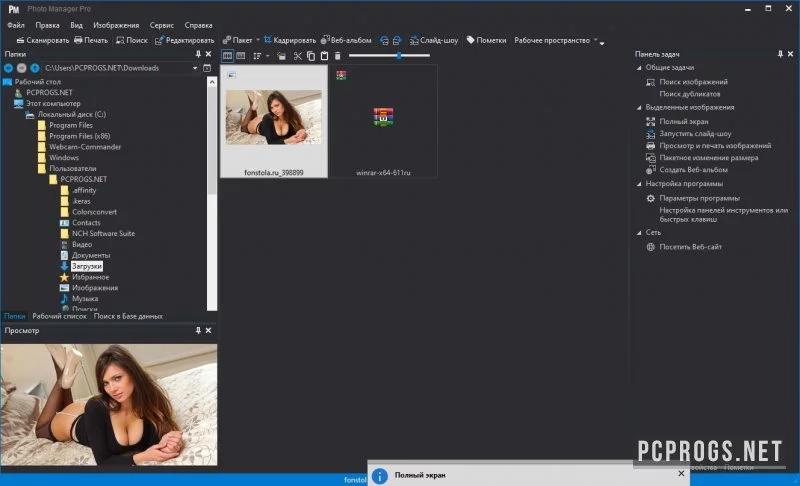Collapse the Сеть section
This screenshot has width=800, height=486.
pos(639,233)
